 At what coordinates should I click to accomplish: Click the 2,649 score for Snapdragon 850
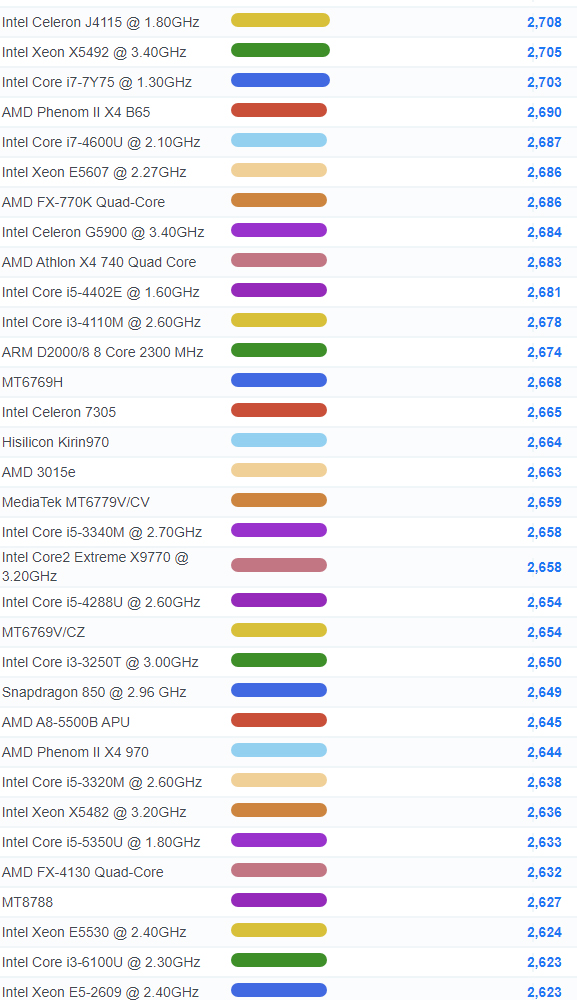tap(544, 692)
